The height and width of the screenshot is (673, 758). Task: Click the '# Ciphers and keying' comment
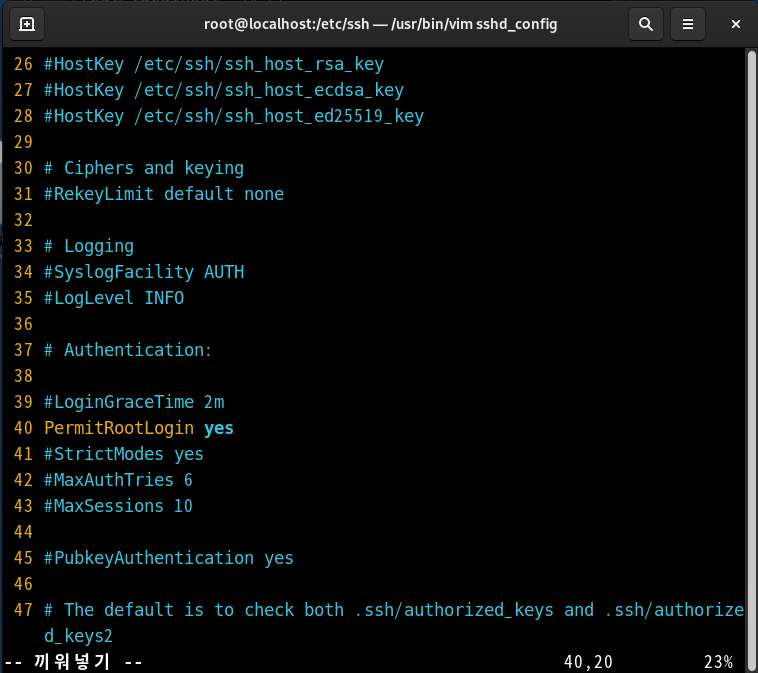coord(144,168)
